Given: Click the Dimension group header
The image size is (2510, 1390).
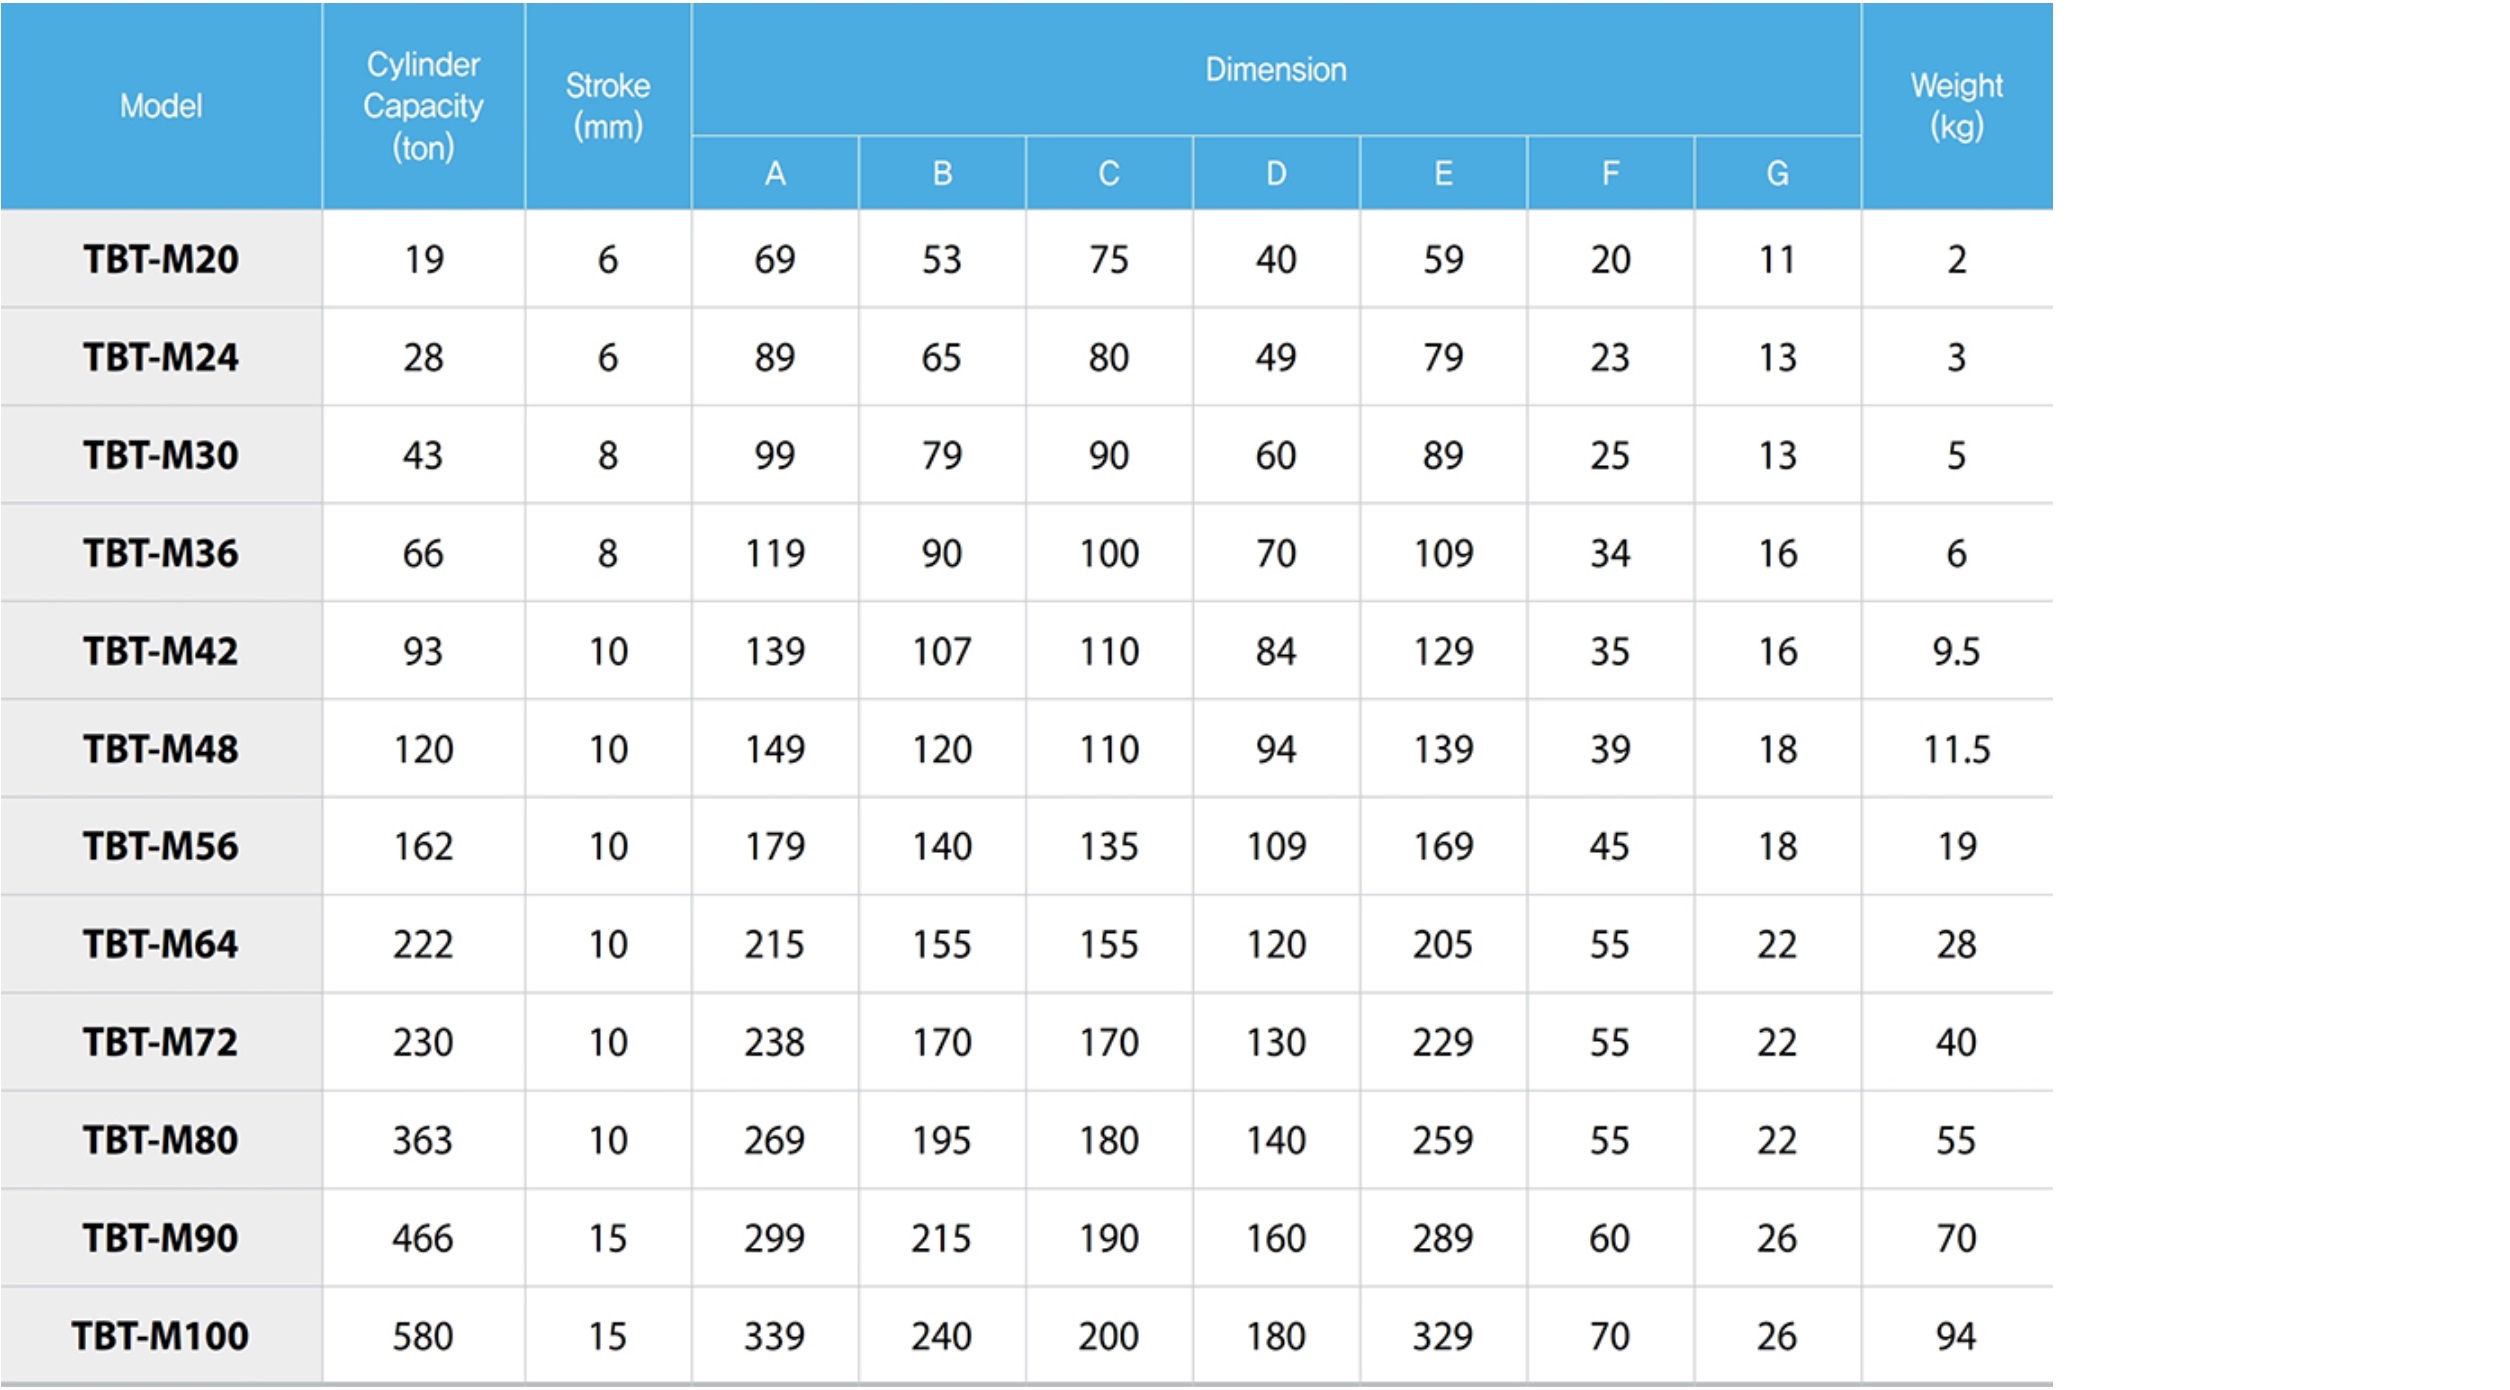Looking at the screenshot, I should 1276,69.
